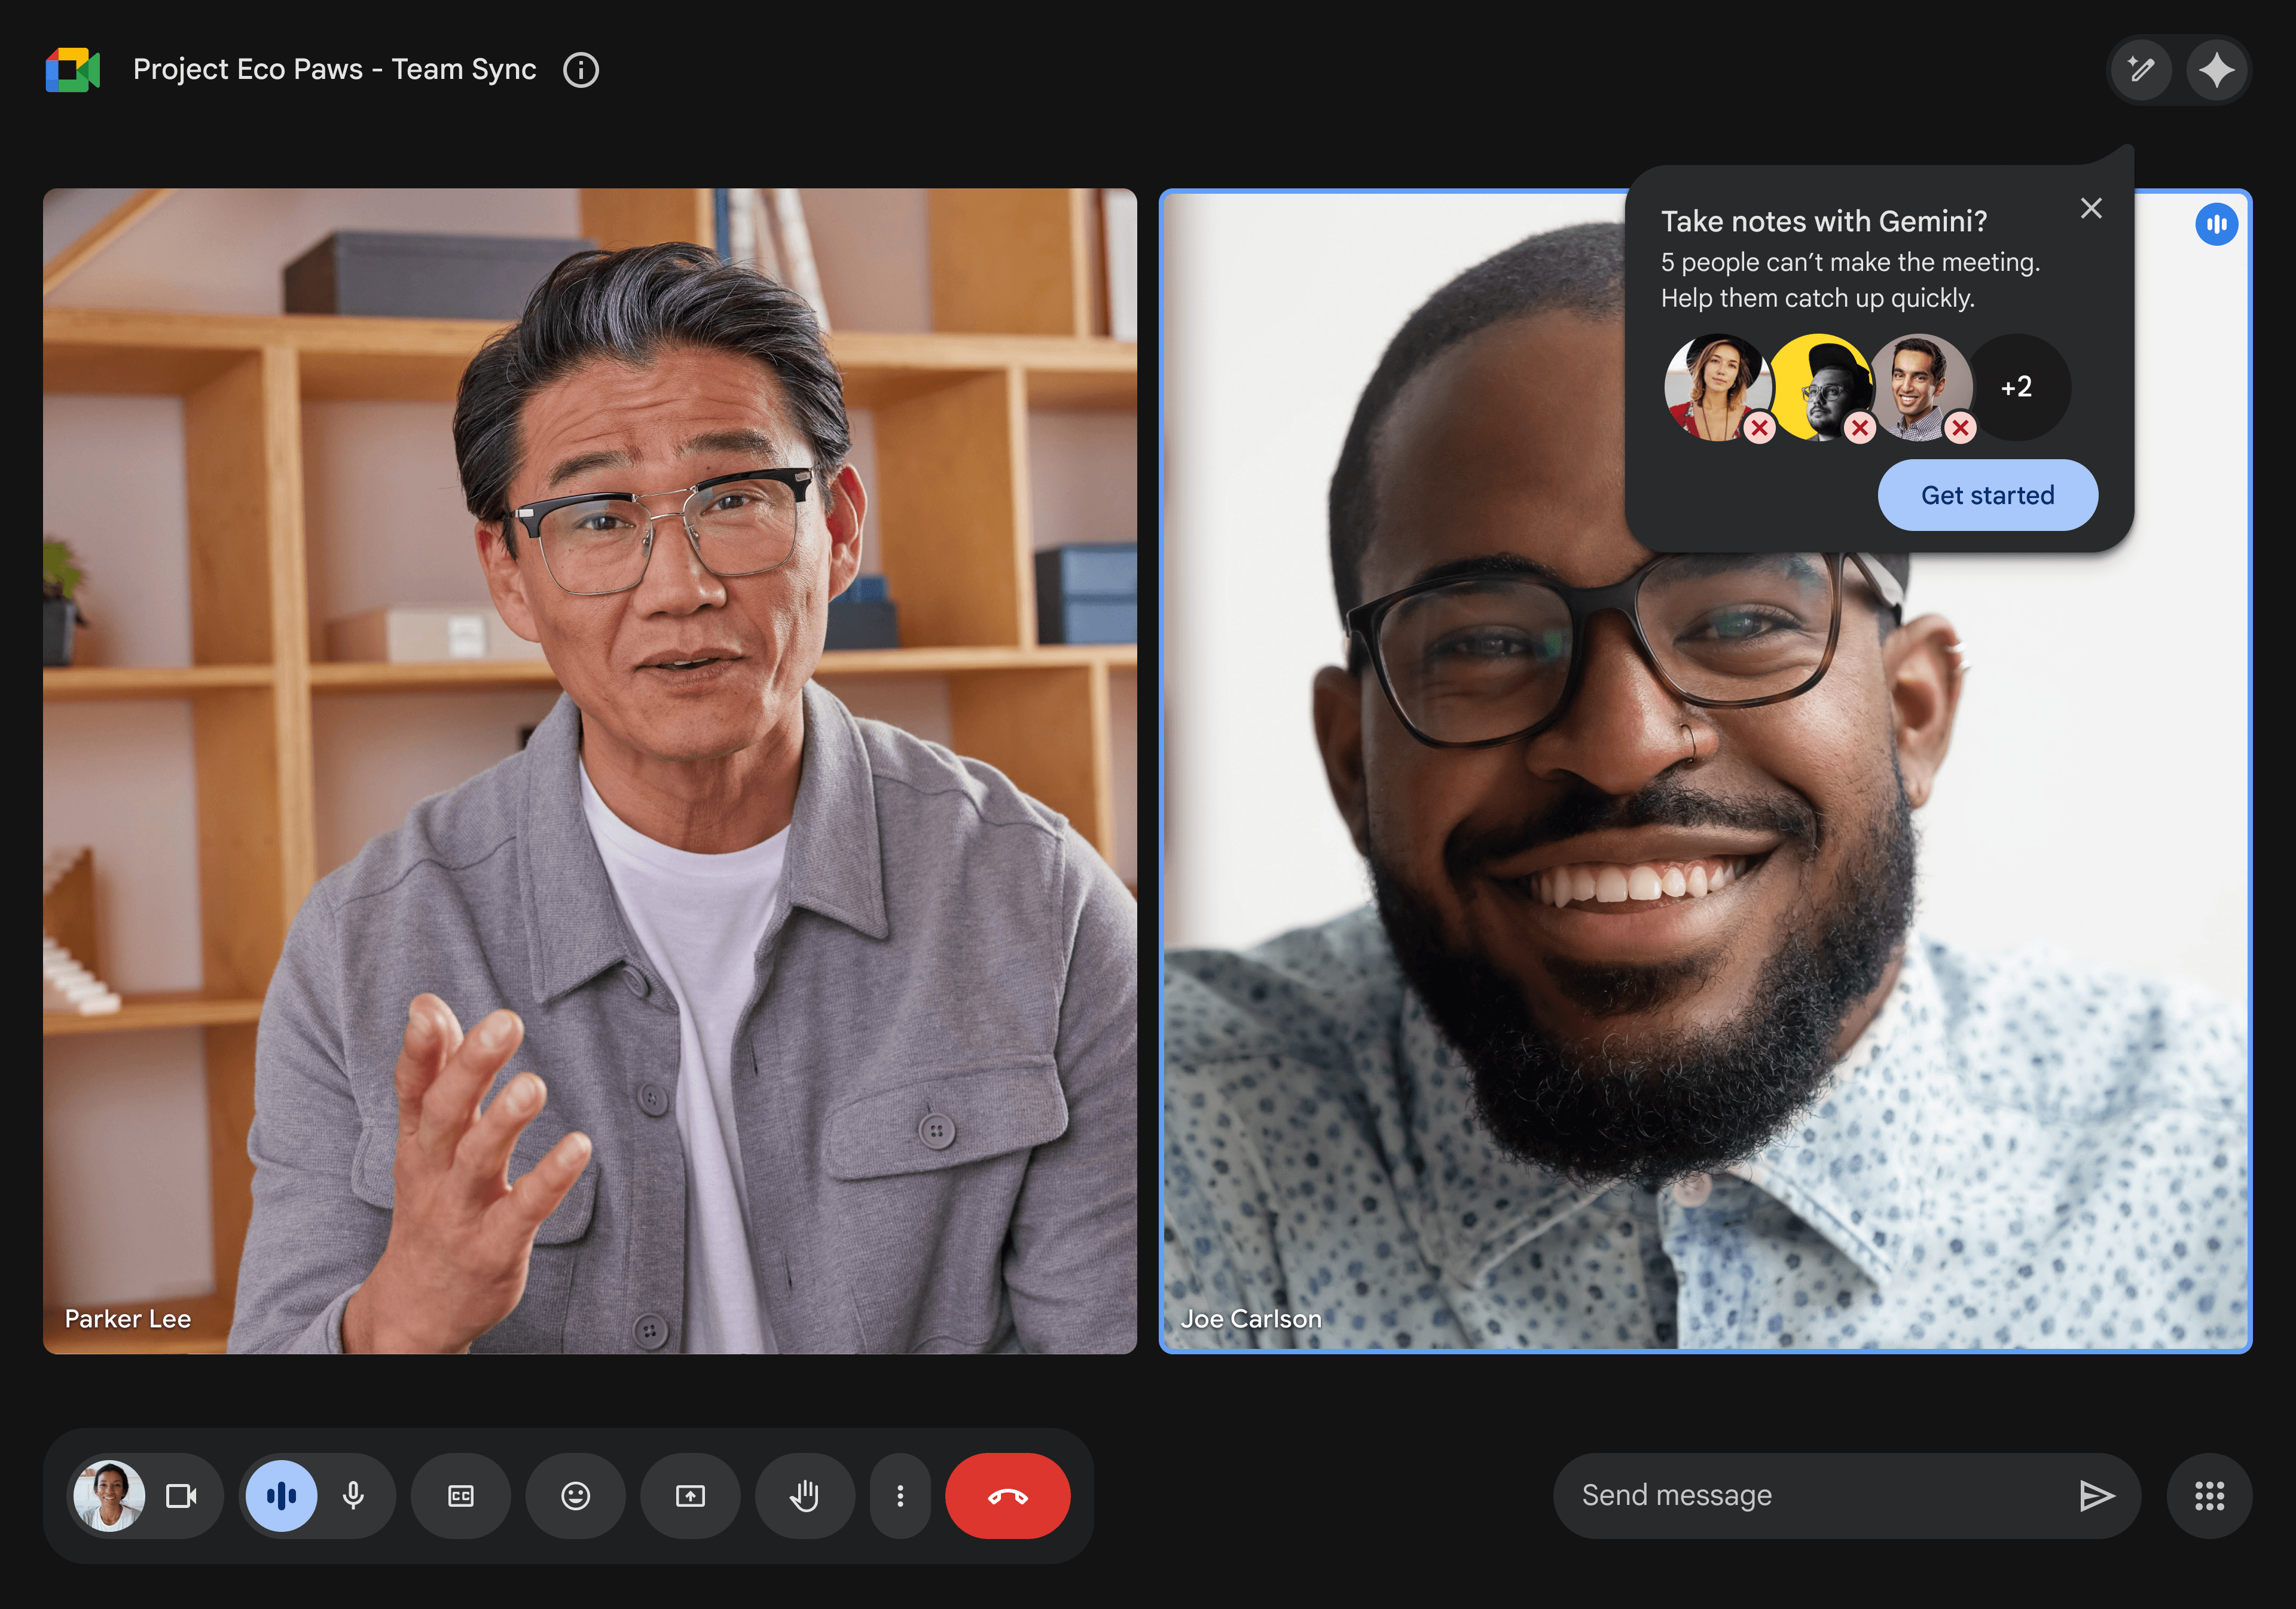Toggle the camera on or off
The image size is (2296, 1609).
[181, 1496]
